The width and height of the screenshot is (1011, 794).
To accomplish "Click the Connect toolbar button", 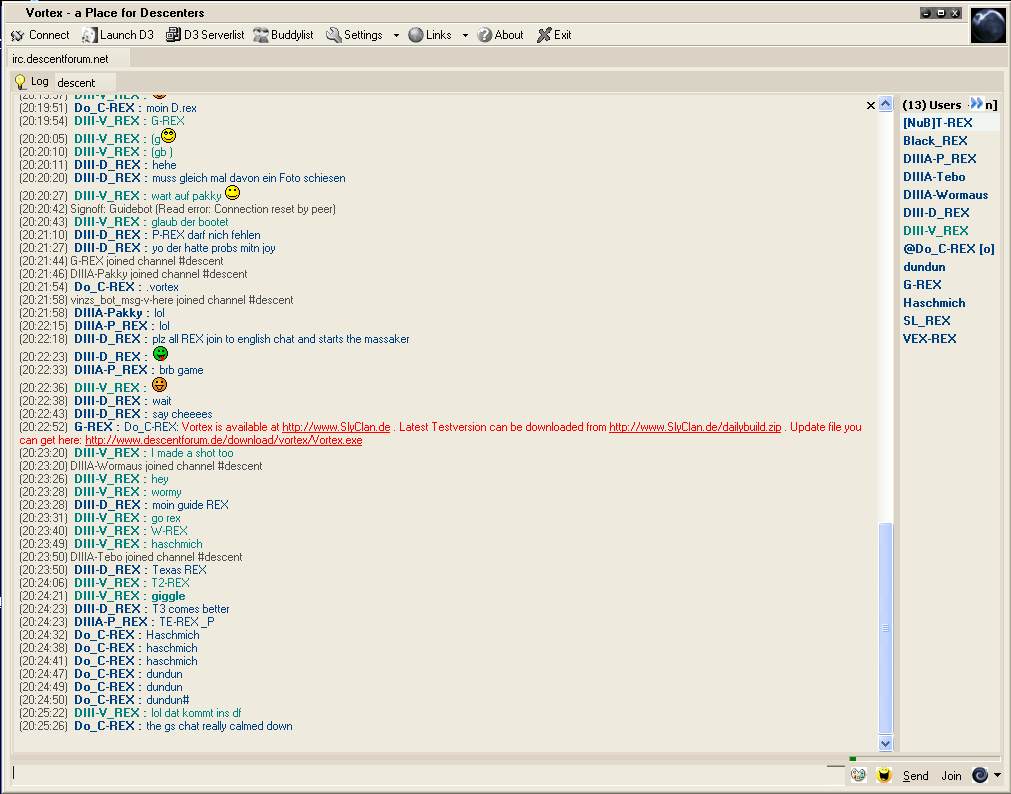I will click(x=40, y=35).
